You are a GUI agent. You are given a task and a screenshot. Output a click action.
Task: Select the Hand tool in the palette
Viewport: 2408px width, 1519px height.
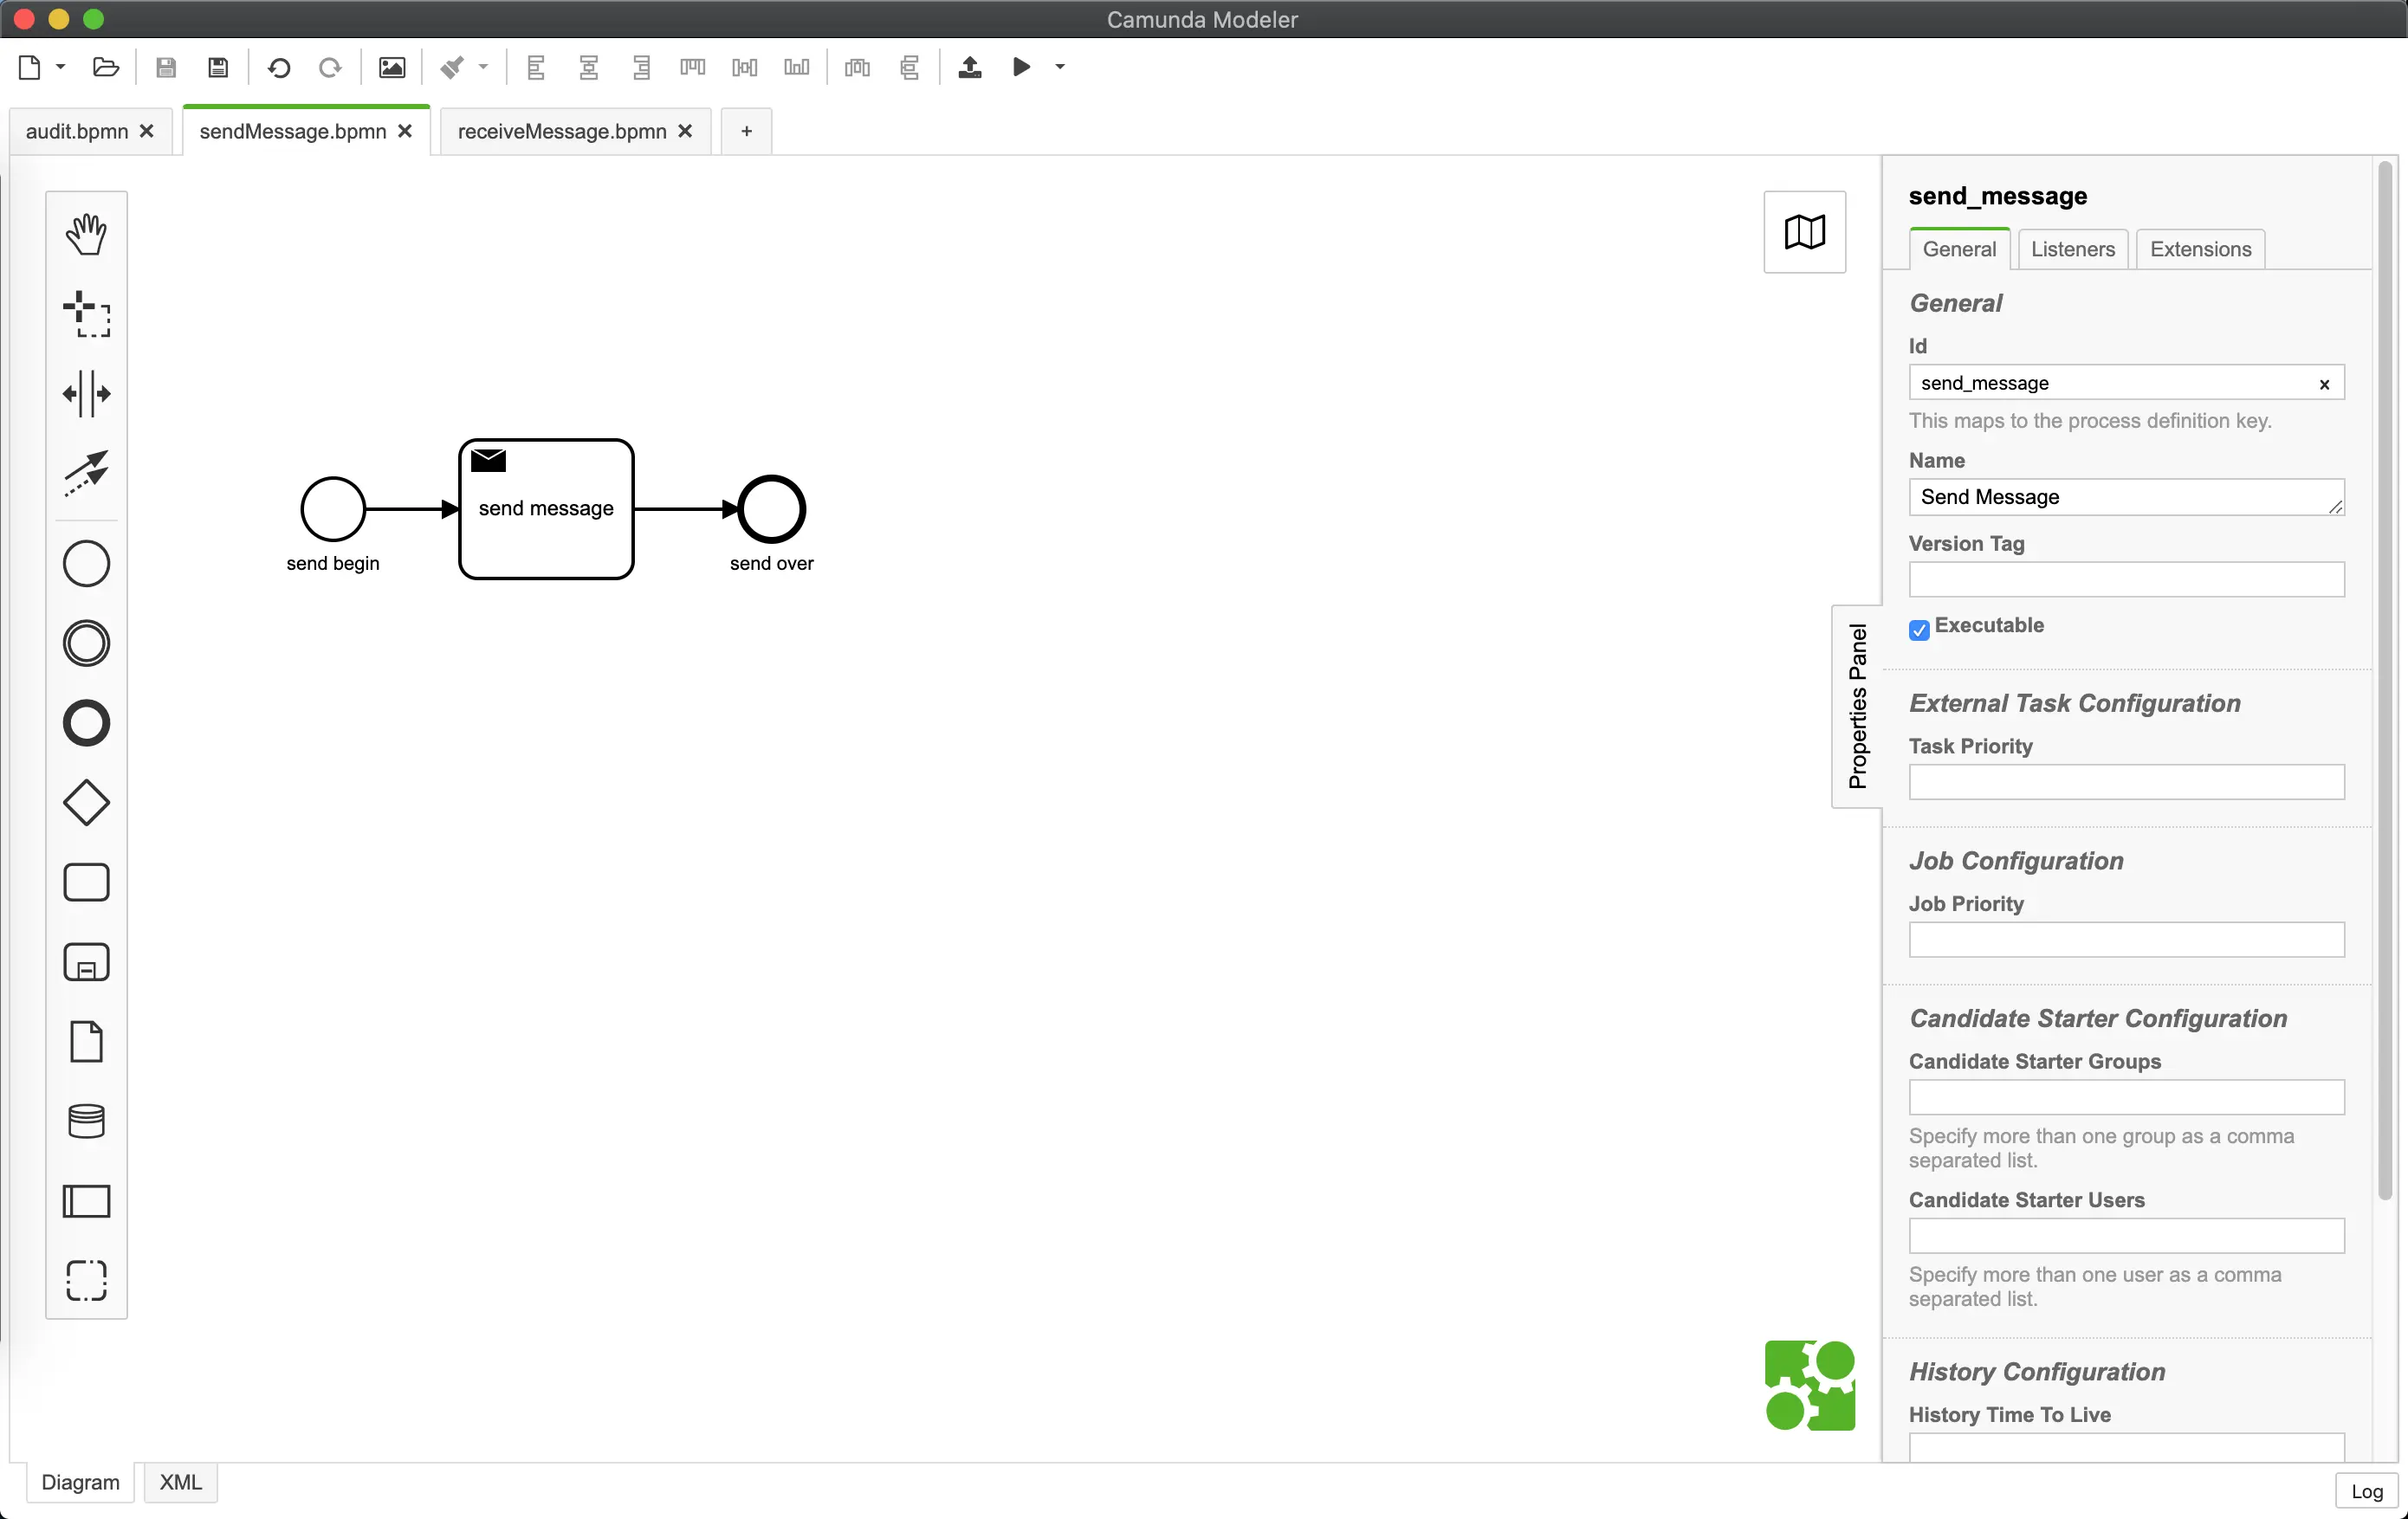[x=86, y=233]
